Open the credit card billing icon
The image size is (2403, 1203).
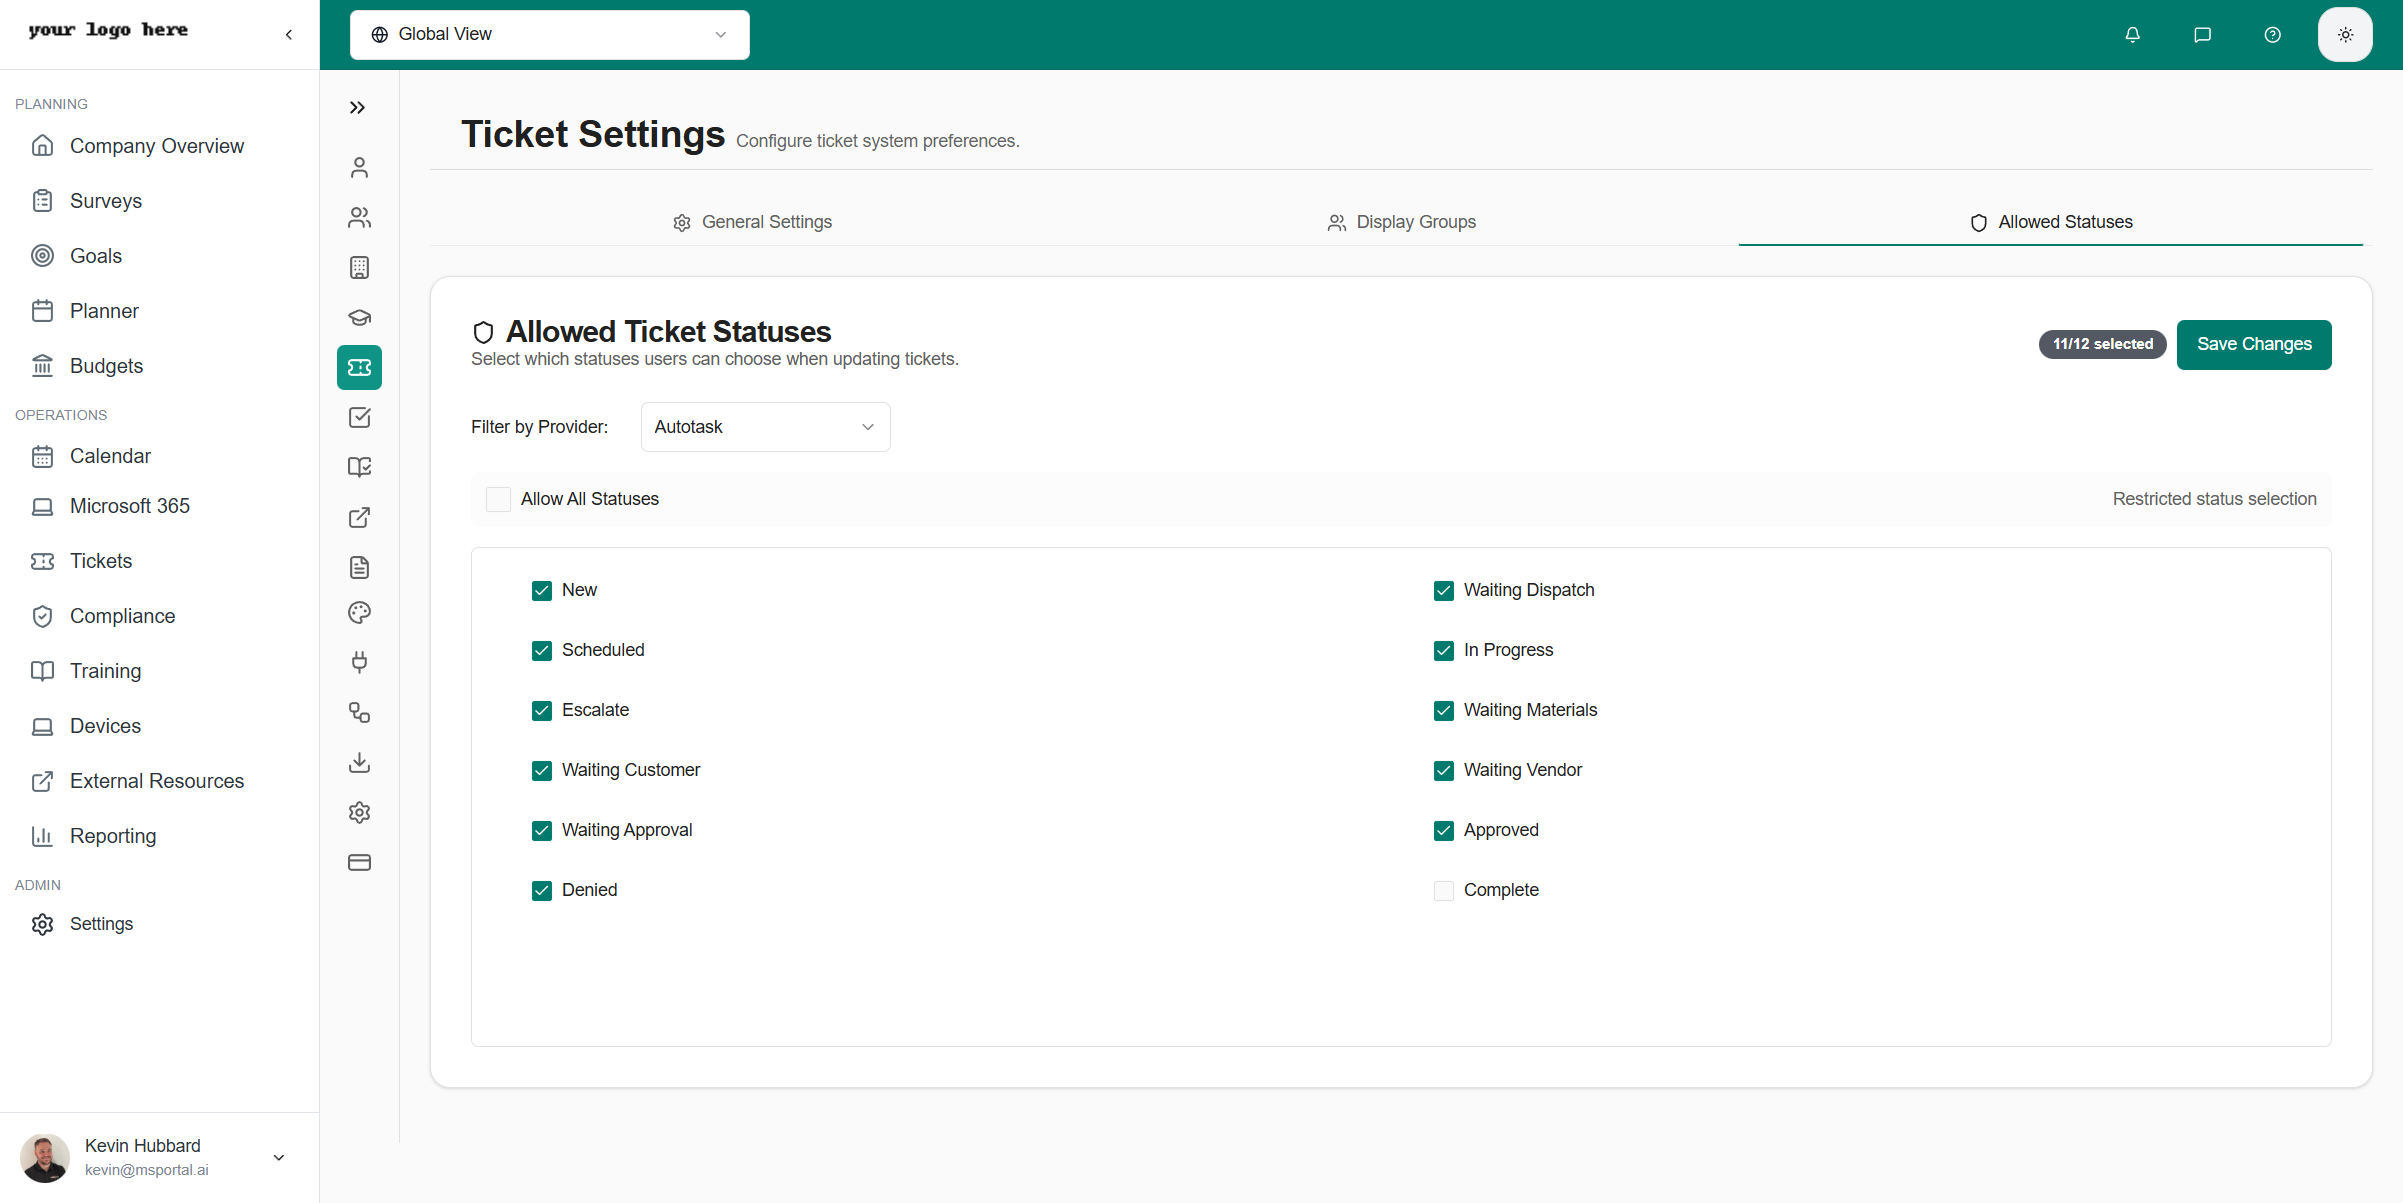[359, 862]
